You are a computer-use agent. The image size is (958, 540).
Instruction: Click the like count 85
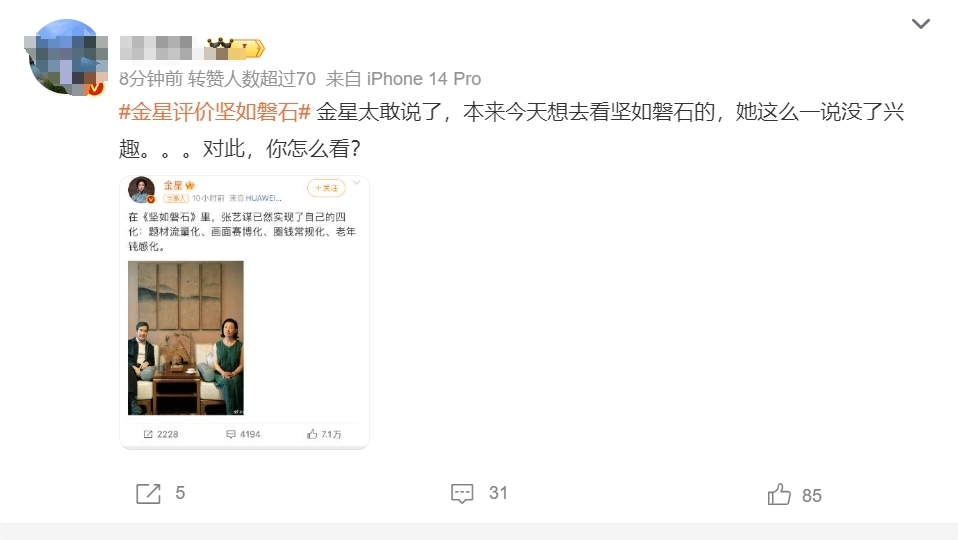811,495
